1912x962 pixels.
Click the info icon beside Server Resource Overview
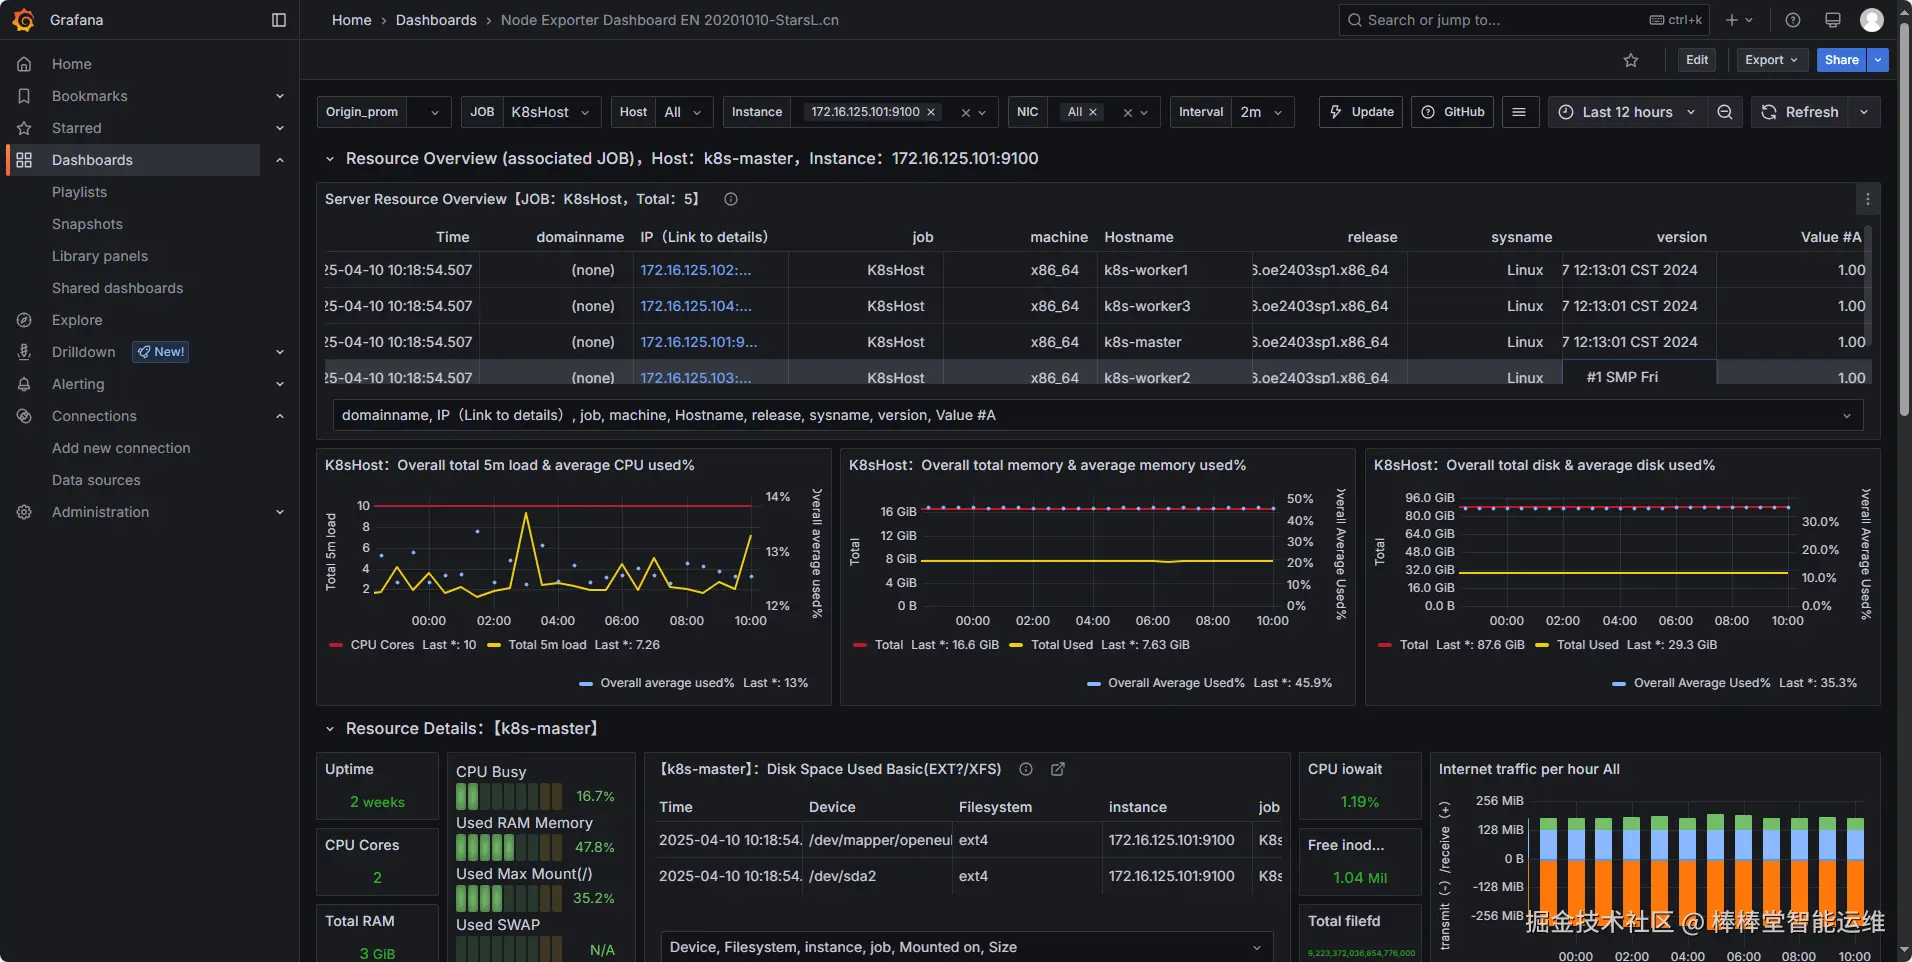(x=731, y=199)
